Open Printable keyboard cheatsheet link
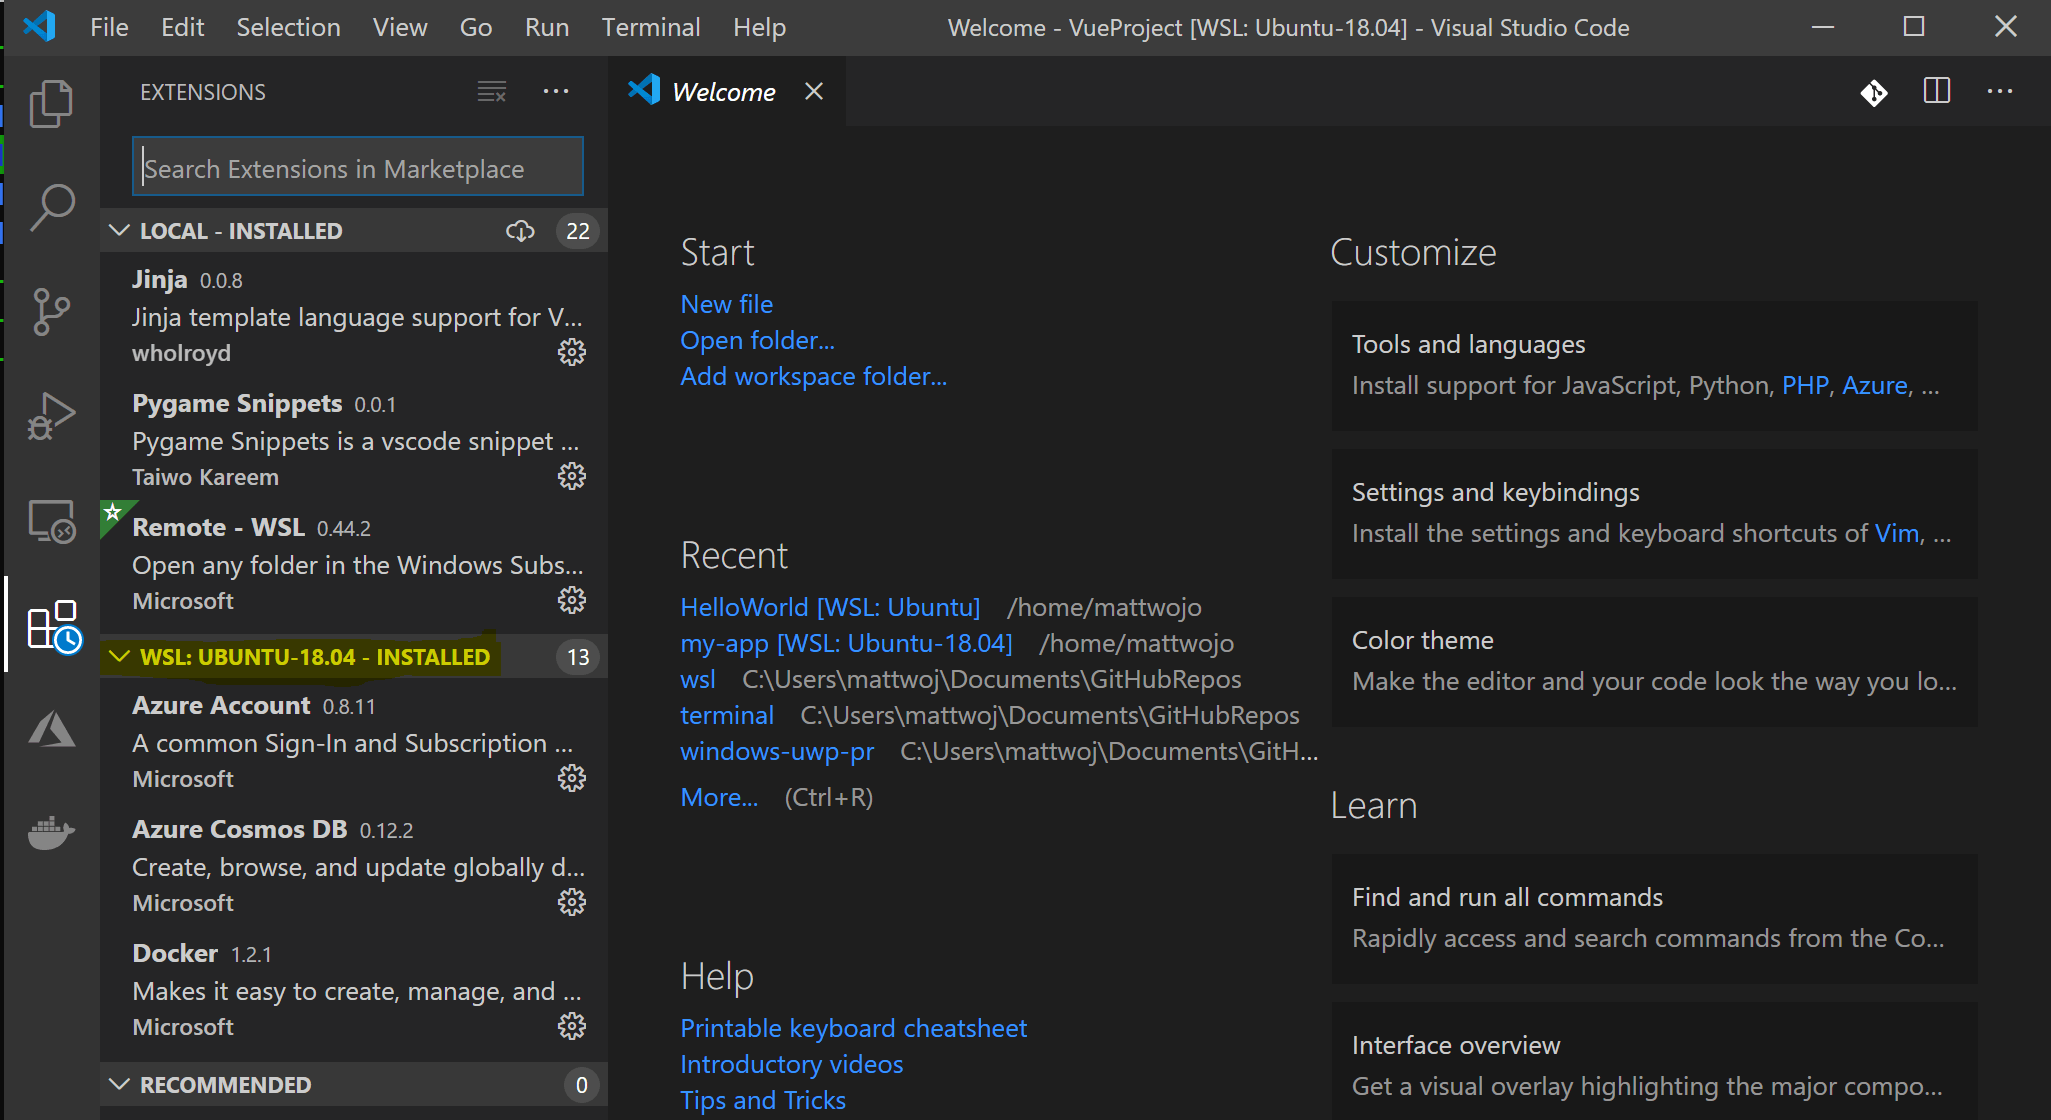 coord(854,1026)
